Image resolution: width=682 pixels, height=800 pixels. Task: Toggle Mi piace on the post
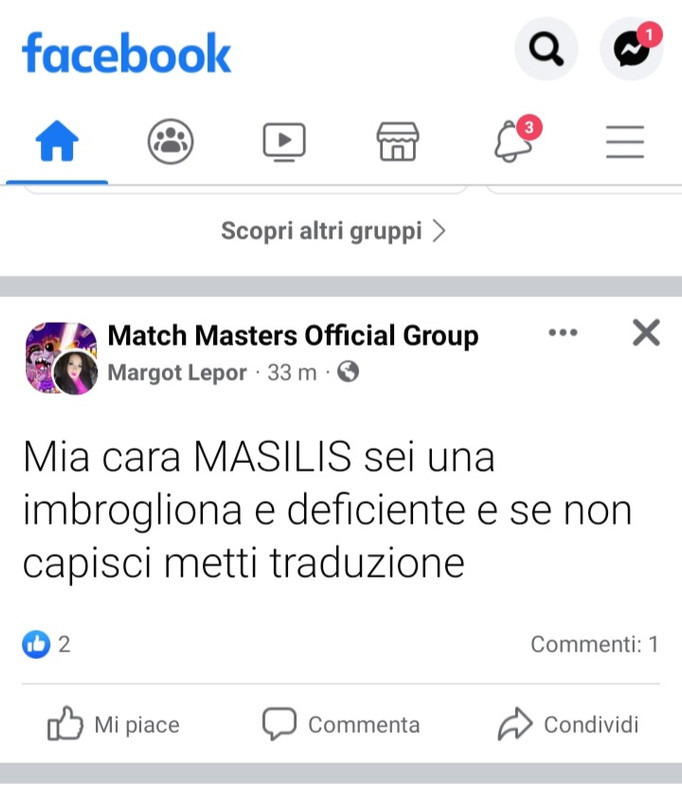pyautogui.click(x=113, y=724)
